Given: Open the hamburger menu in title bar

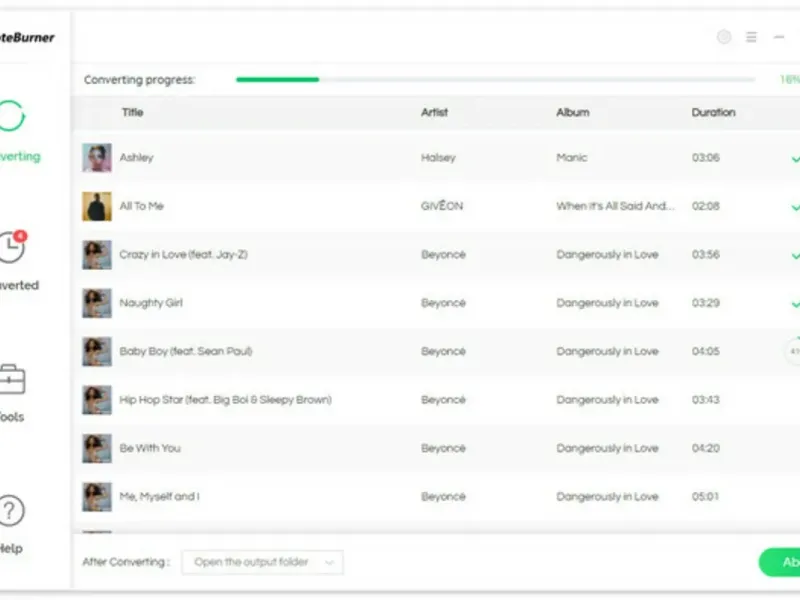Looking at the screenshot, I should click(752, 37).
